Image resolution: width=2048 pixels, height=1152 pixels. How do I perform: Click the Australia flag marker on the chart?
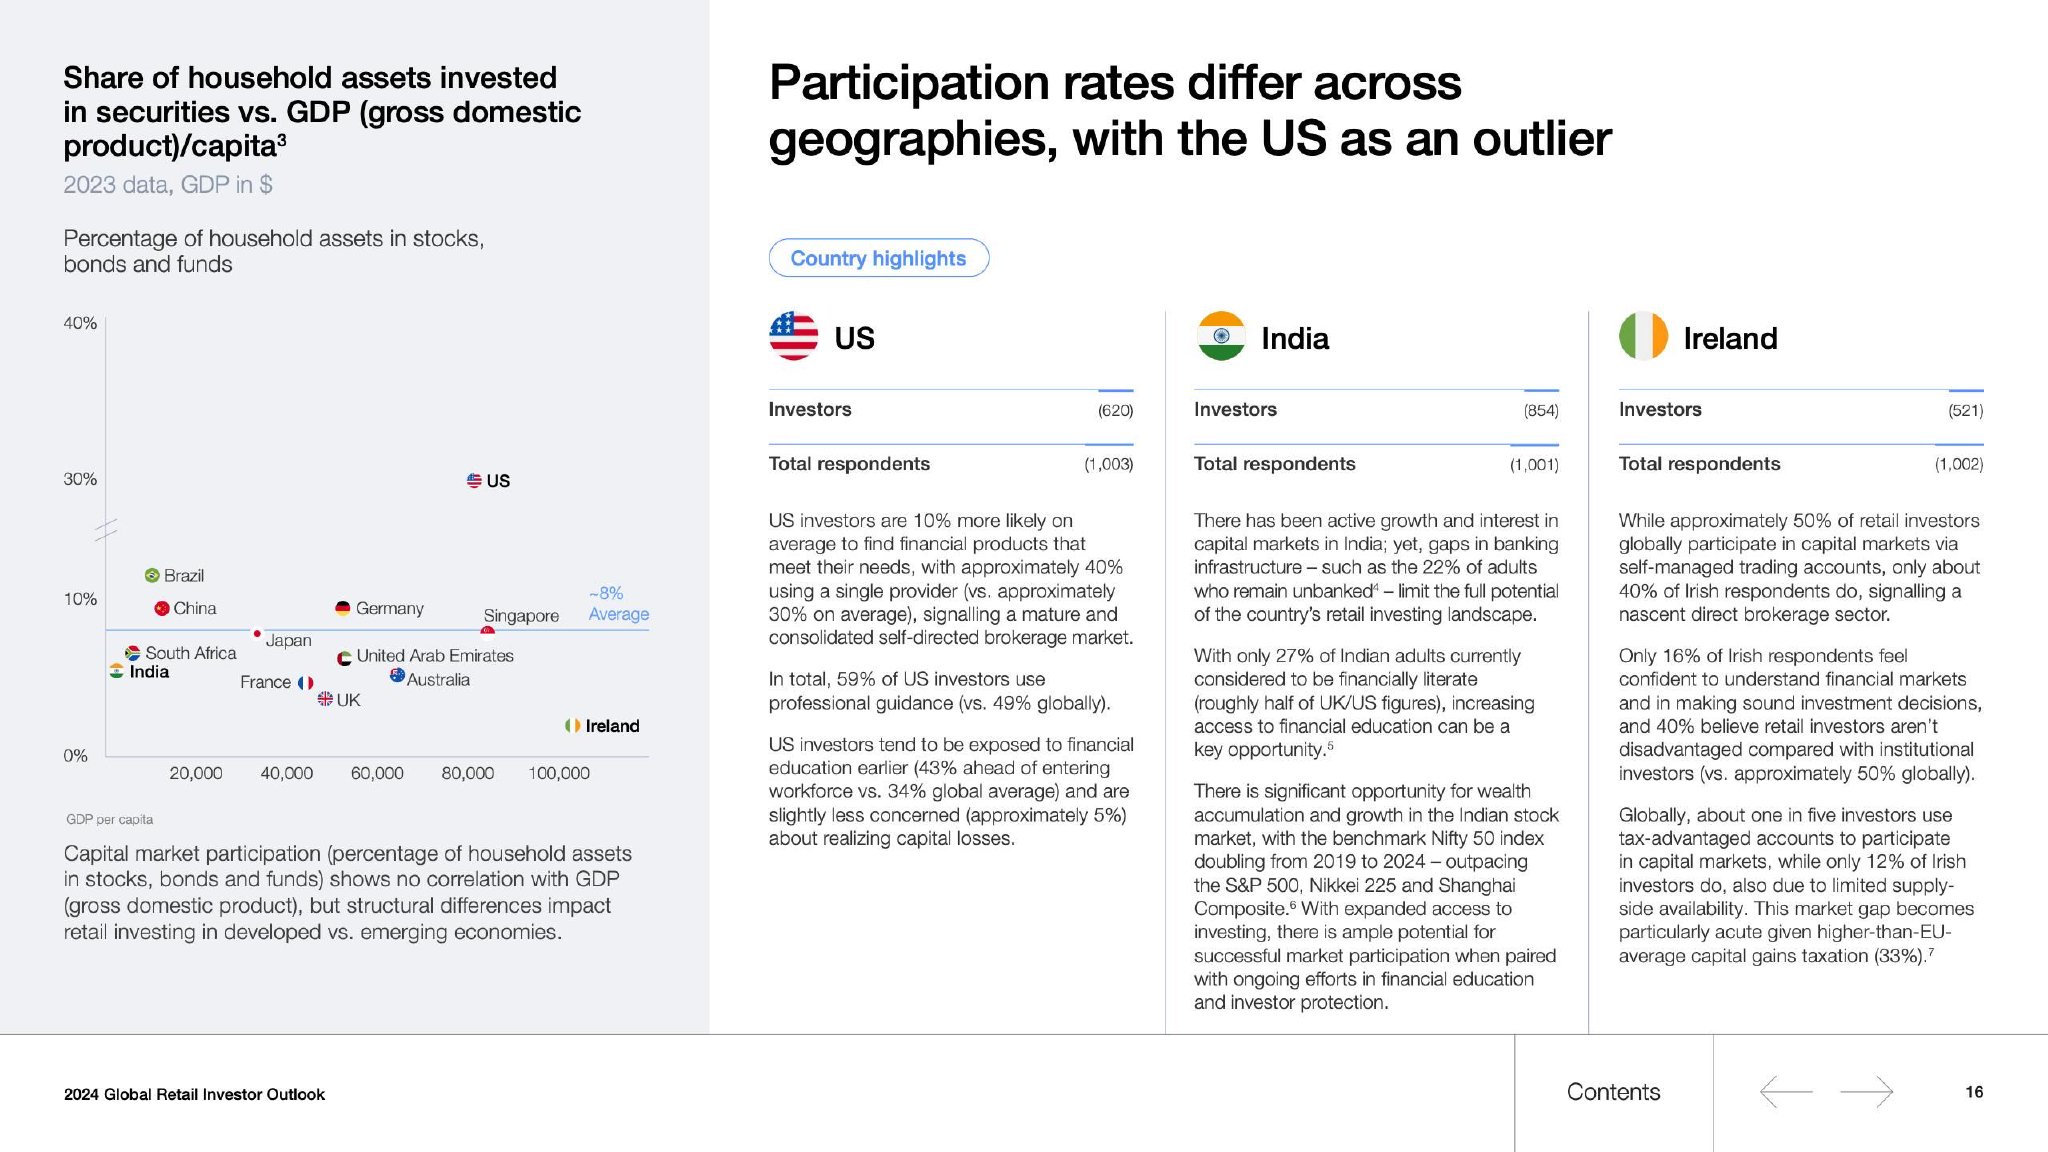(397, 676)
